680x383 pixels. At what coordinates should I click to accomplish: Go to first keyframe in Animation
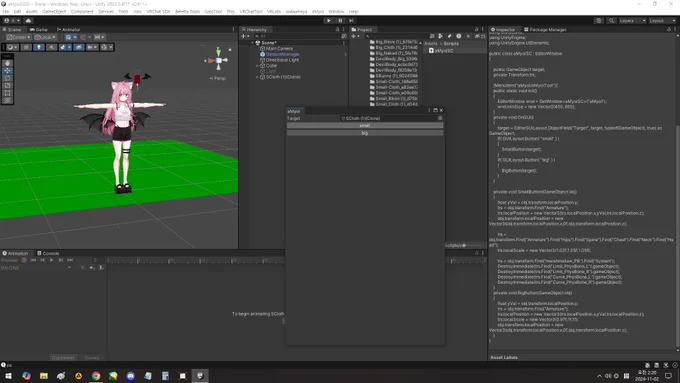(33, 260)
